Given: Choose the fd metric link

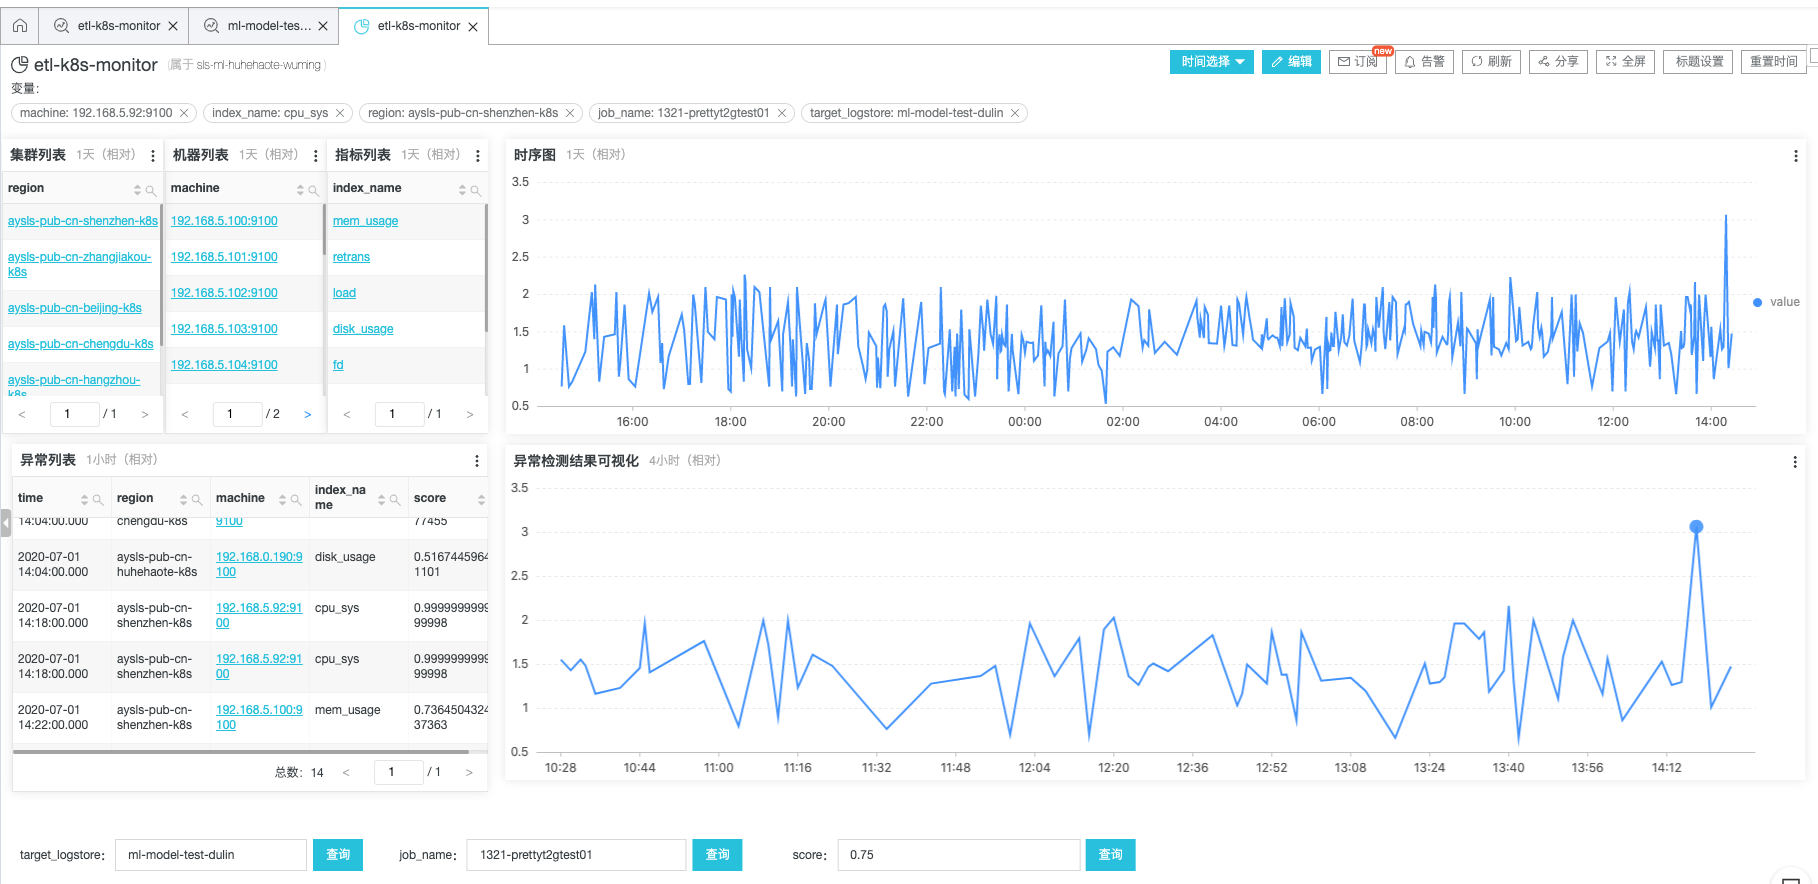Looking at the screenshot, I should point(338,365).
